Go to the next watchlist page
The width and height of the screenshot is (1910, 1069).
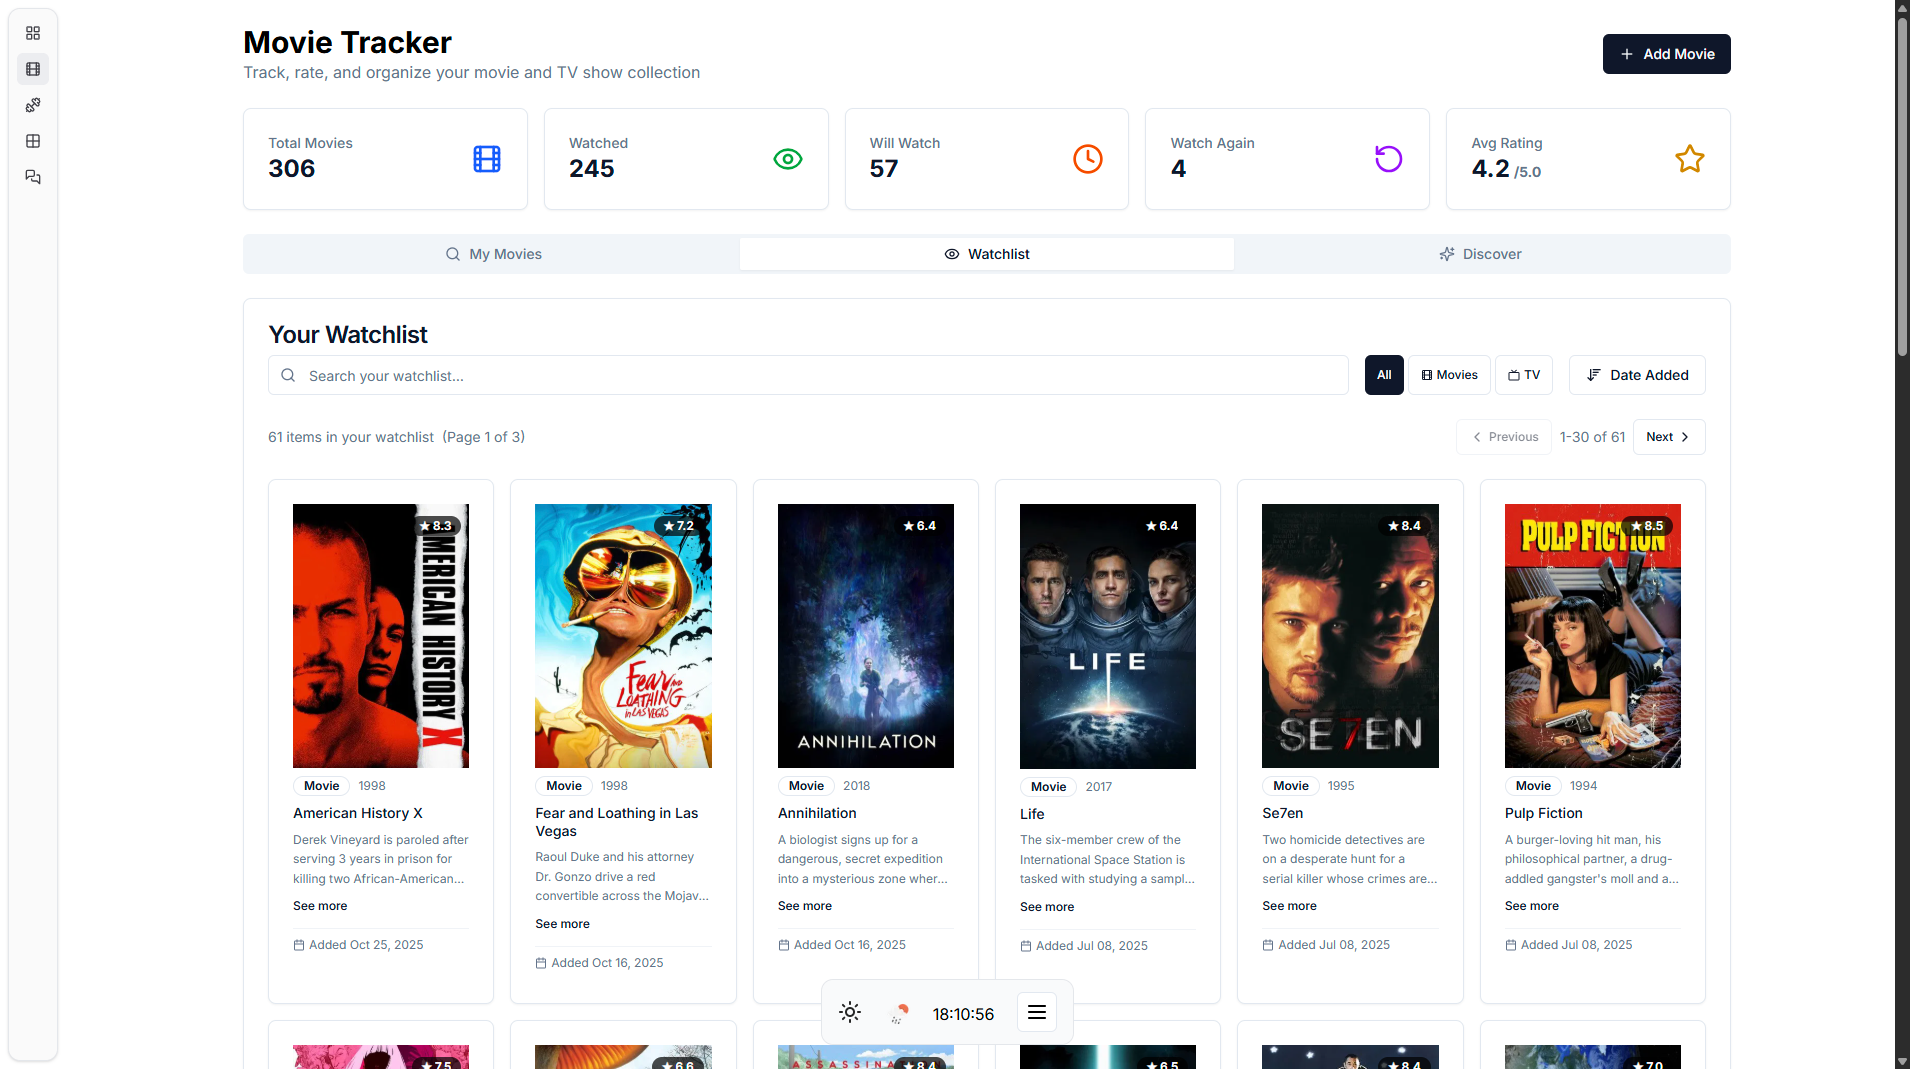[1666, 437]
